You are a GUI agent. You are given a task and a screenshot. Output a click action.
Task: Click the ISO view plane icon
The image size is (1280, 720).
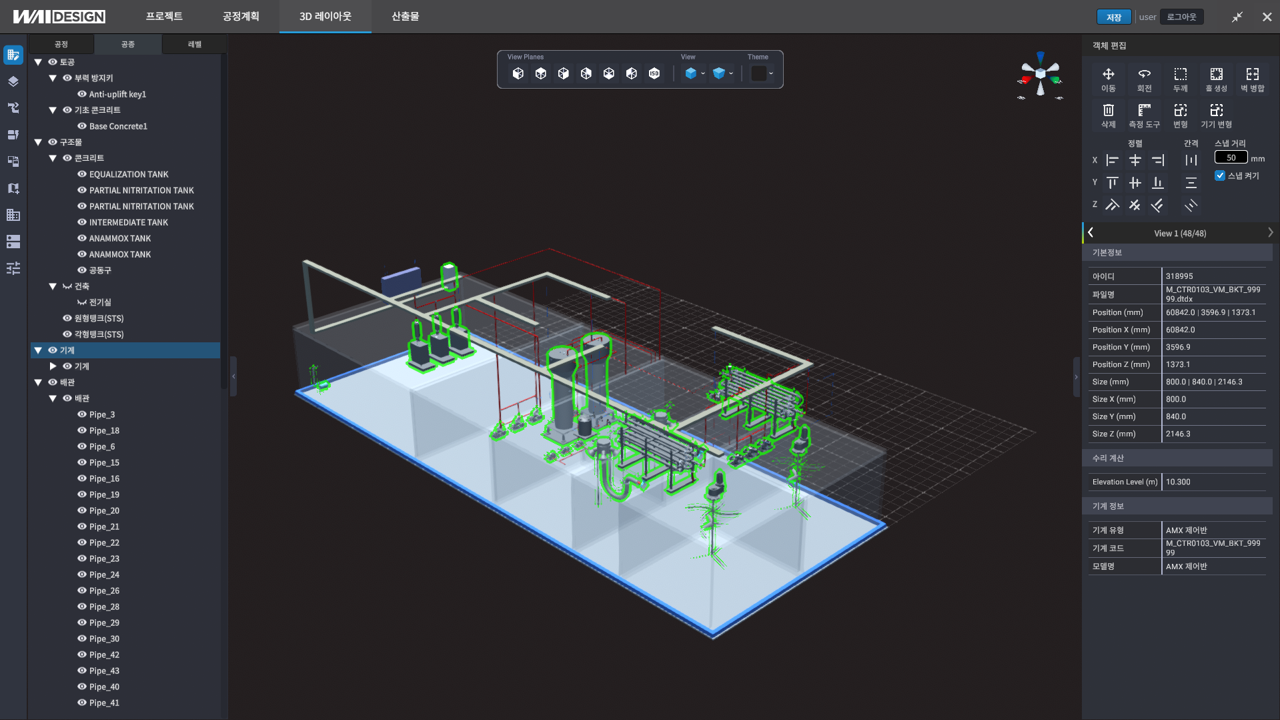654,73
